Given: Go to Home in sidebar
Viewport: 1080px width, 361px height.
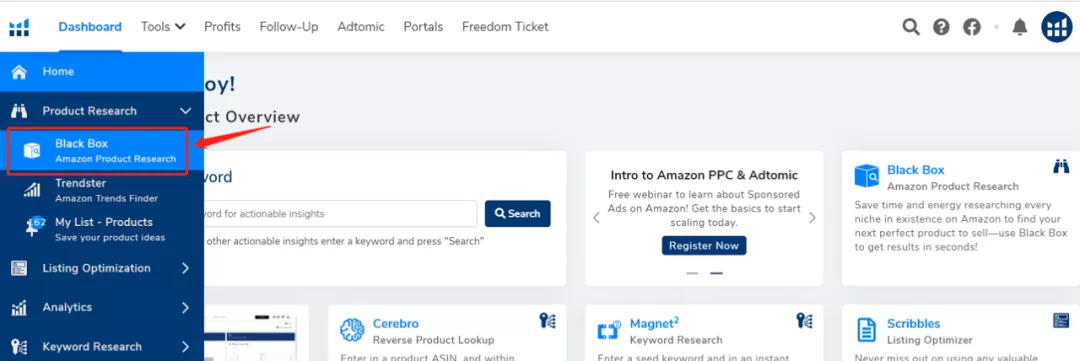Looking at the screenshot, I should point(102,72).
